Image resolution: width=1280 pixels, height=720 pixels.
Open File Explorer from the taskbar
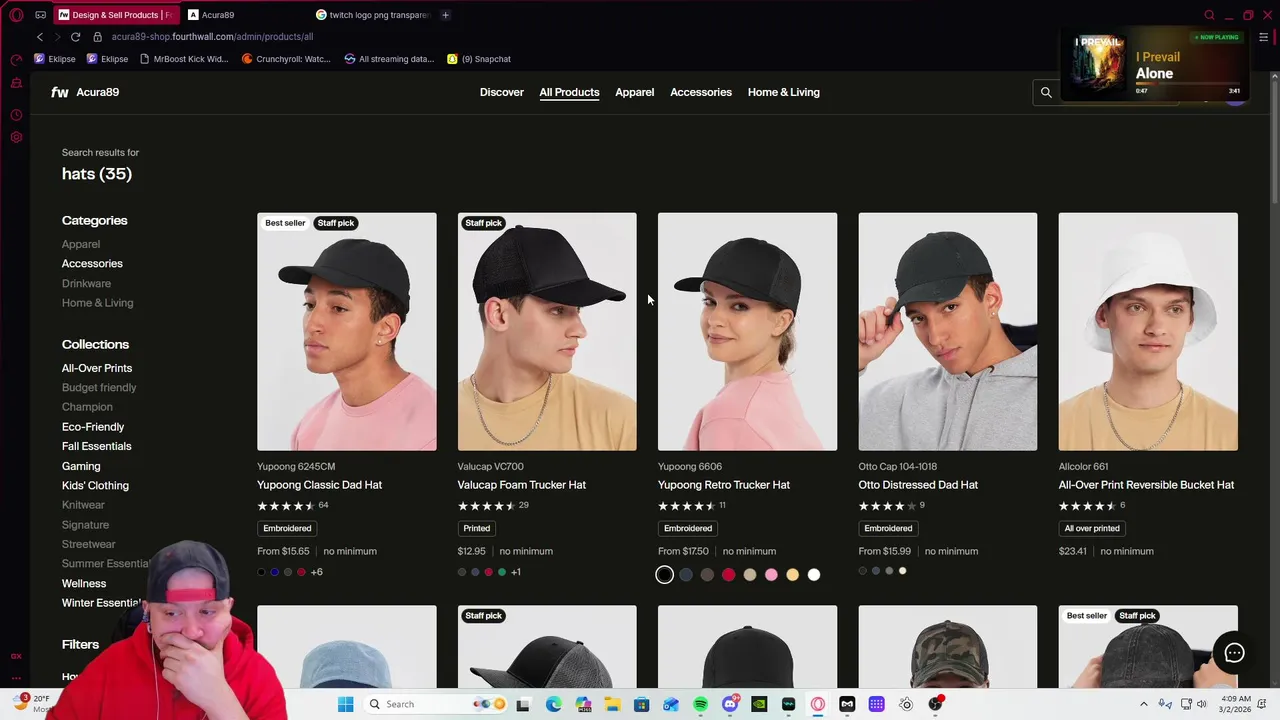(x=612, y=704)
